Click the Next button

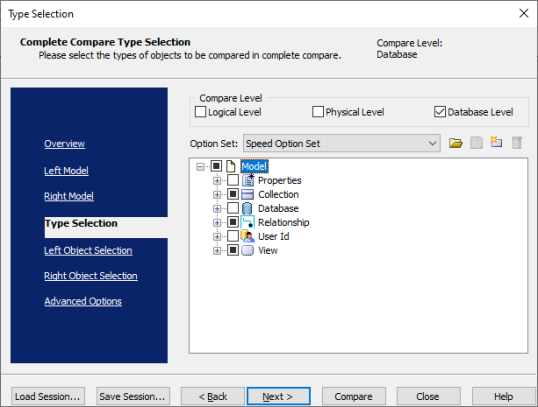(278, 396)
